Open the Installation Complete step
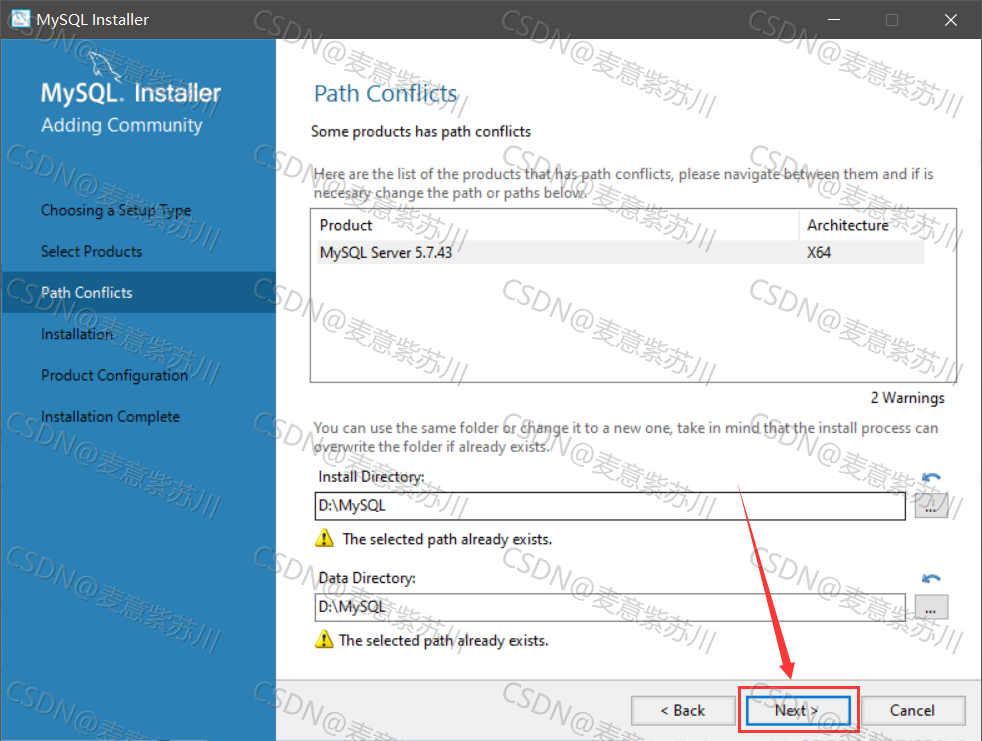Viewport: 982px width, 741px height. click(x=110, y=417)
